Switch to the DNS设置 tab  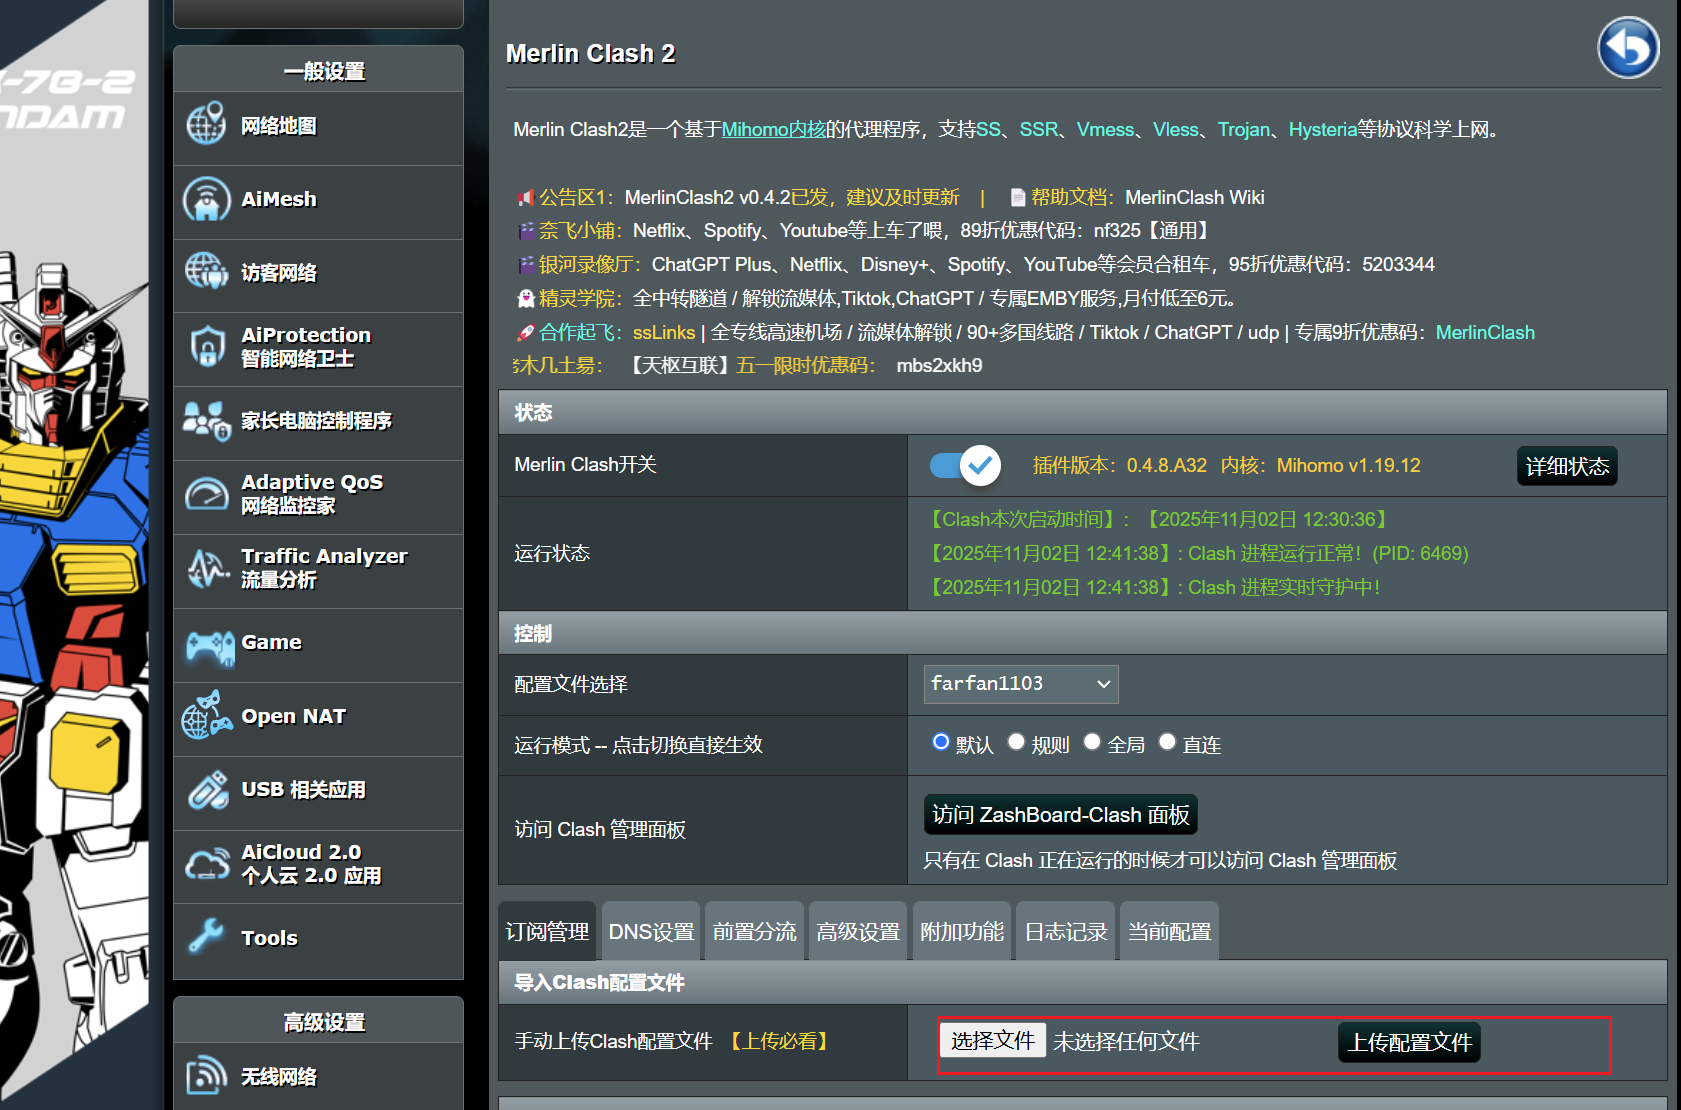(651, 932)
